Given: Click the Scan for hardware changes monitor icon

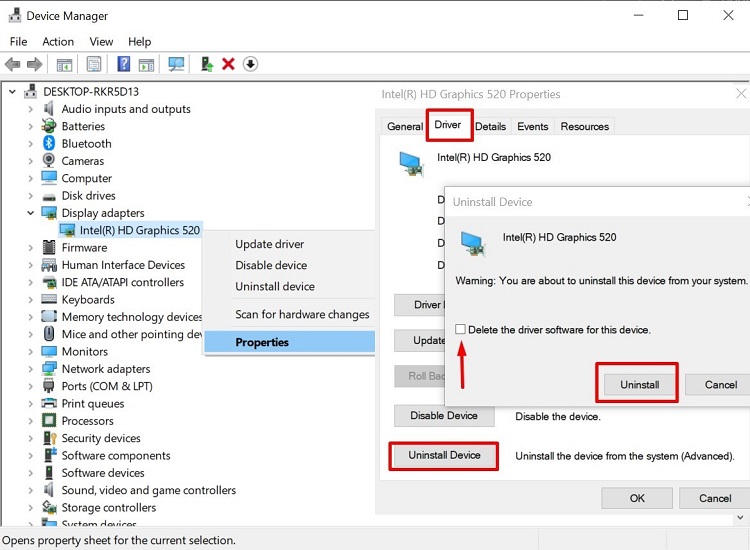Looking at the screenshot, I should pyautogui.click(x=176, y=64).
